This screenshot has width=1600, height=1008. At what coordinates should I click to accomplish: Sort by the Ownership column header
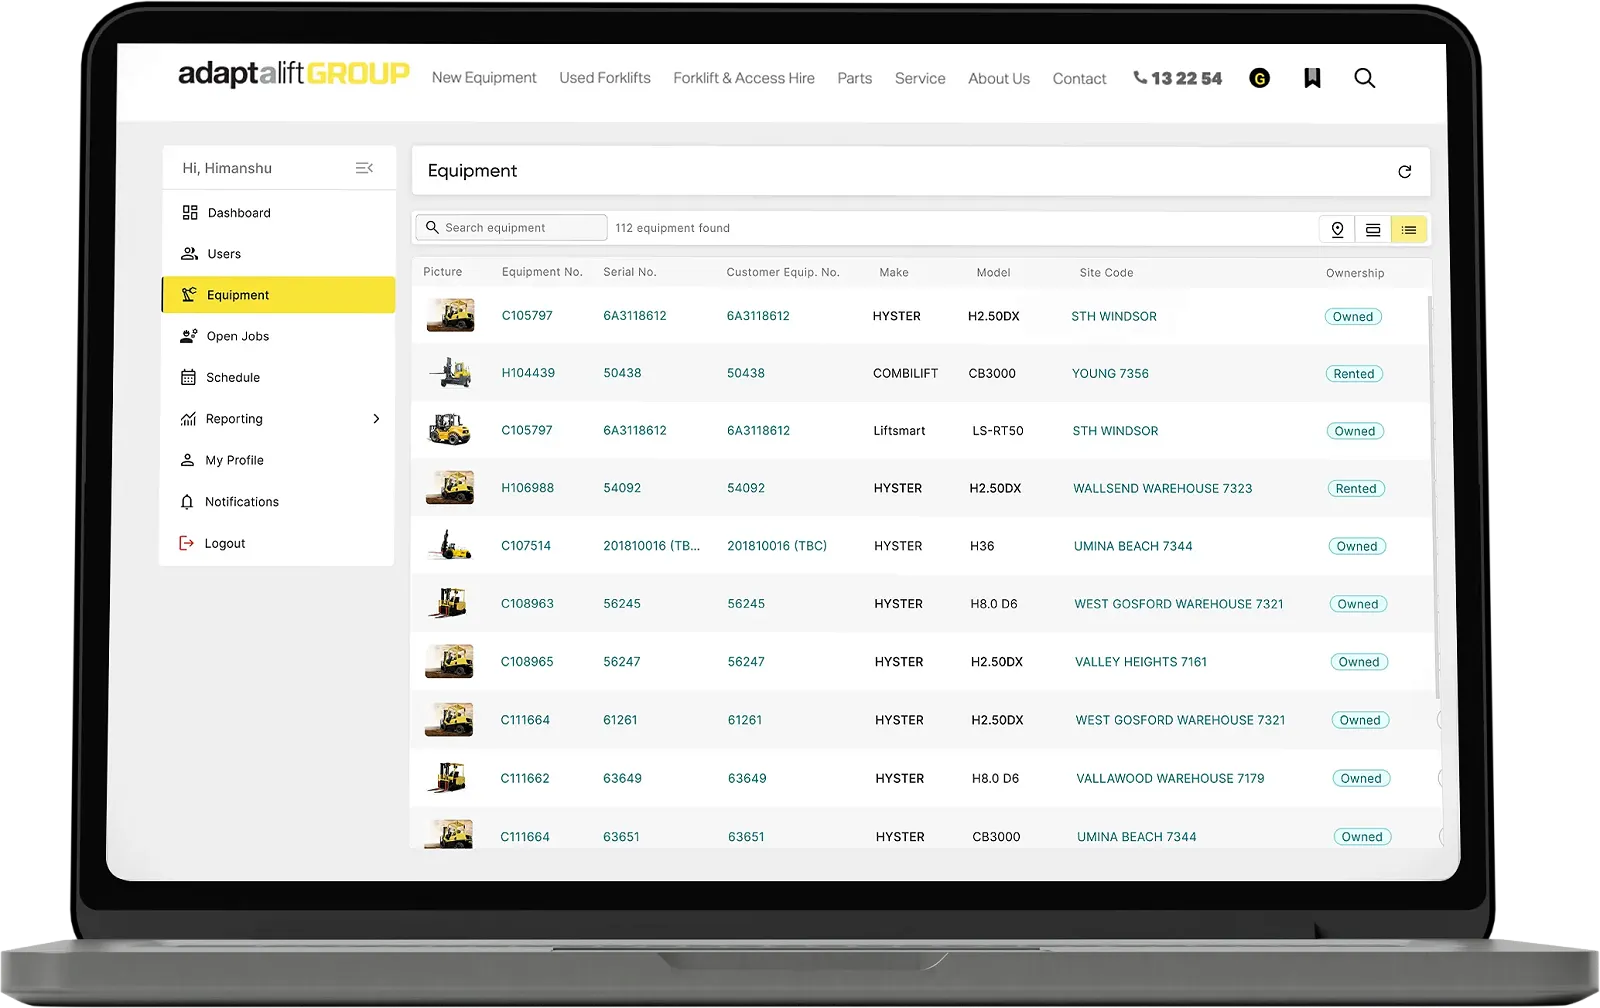[x=1355, y=273]
